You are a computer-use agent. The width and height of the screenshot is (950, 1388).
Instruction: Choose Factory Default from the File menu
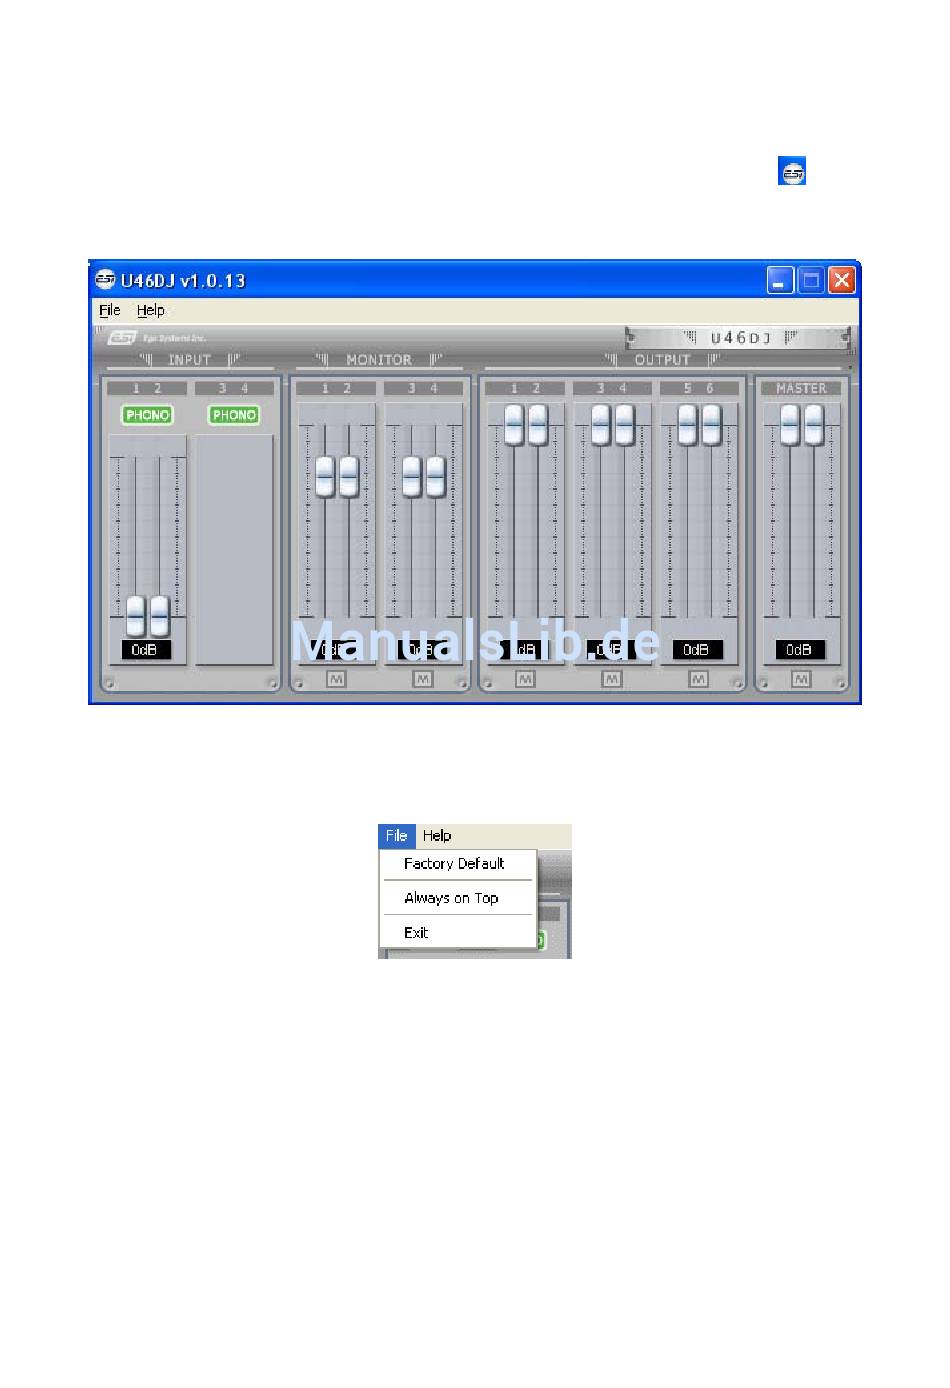pyautogui.click(x=454, y=864)
